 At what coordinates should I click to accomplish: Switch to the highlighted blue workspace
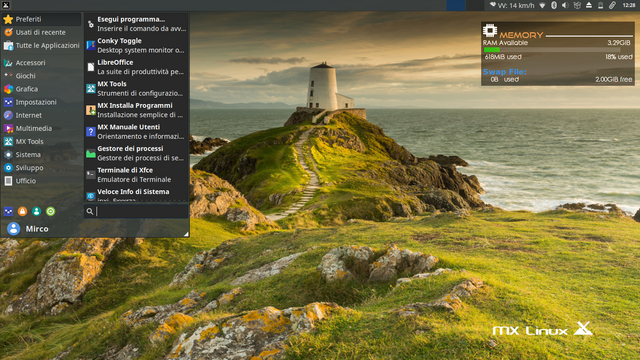456,5
